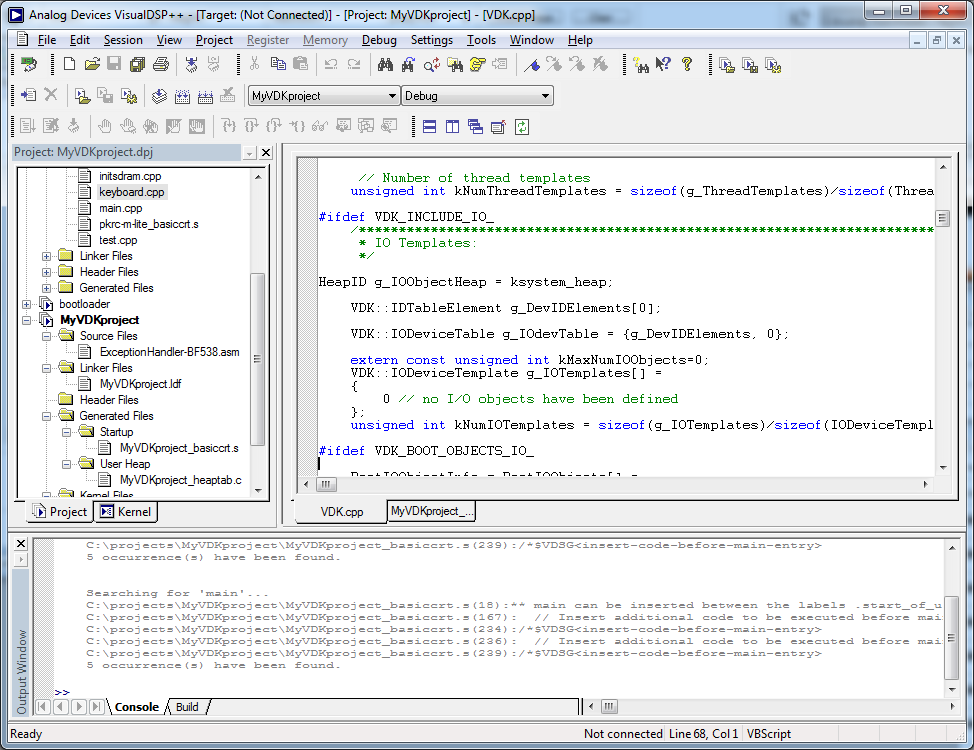974x750 pixels.
Task: Click the green refresh window icon
Action: 522,127
